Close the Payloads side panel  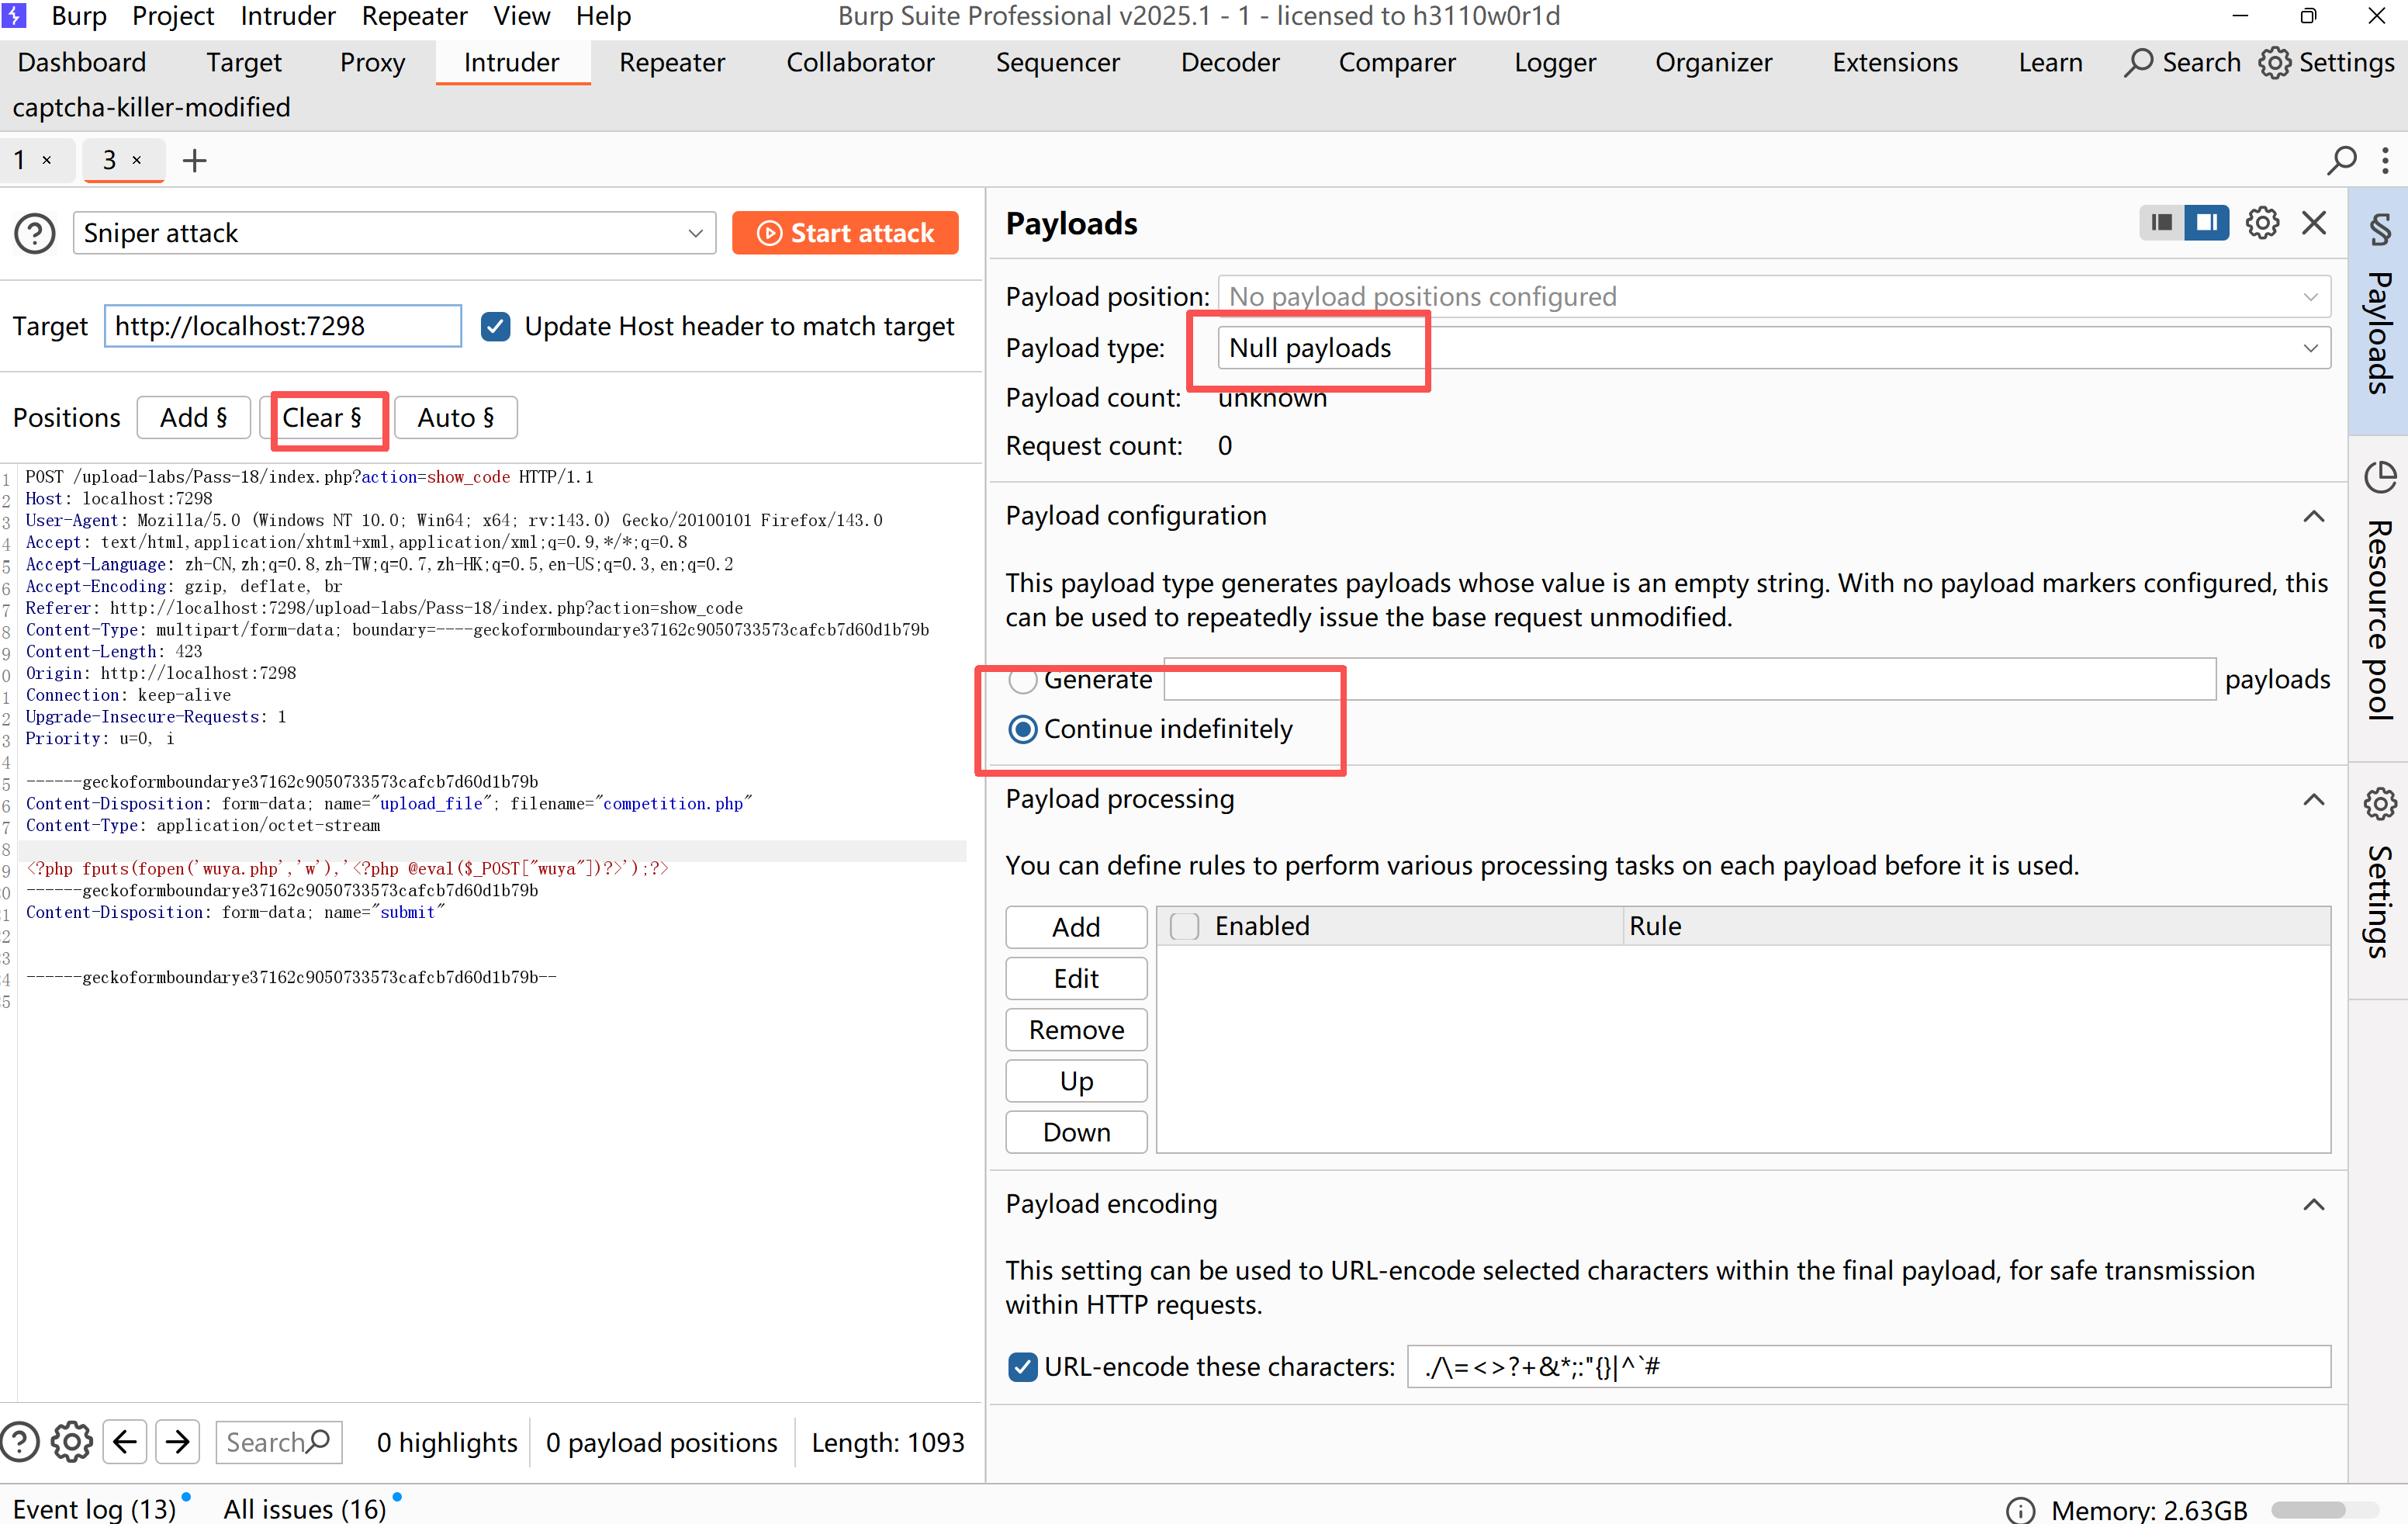(x=2314, y=222)
